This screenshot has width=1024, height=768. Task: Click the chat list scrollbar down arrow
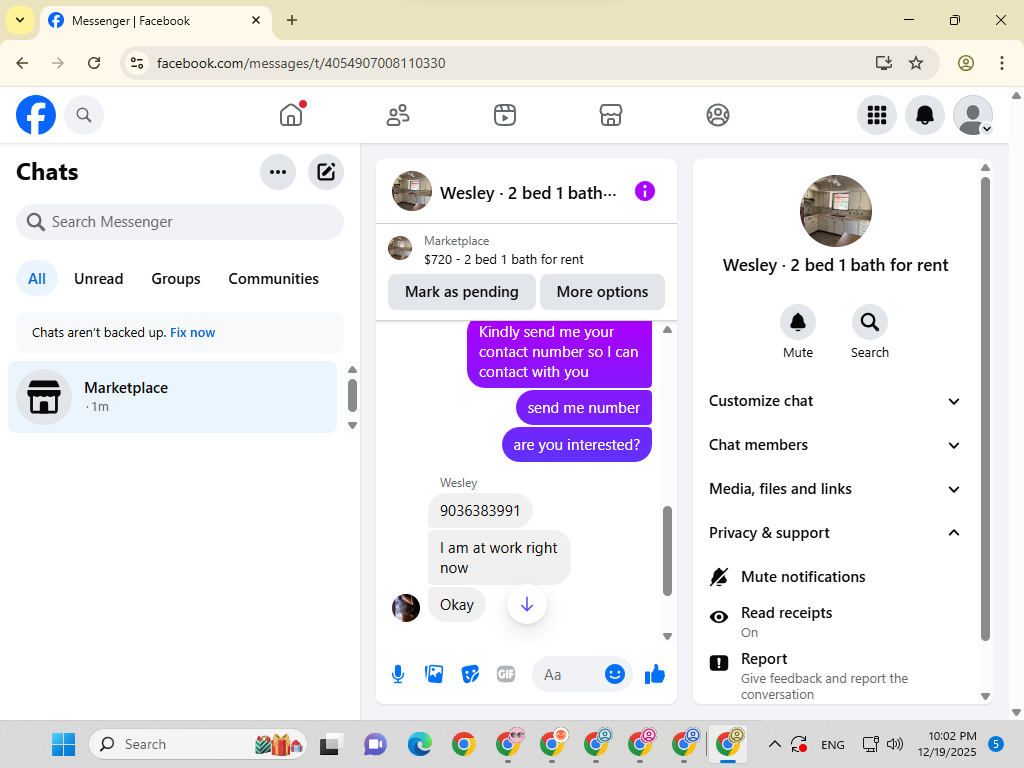[x=353, y=426]
